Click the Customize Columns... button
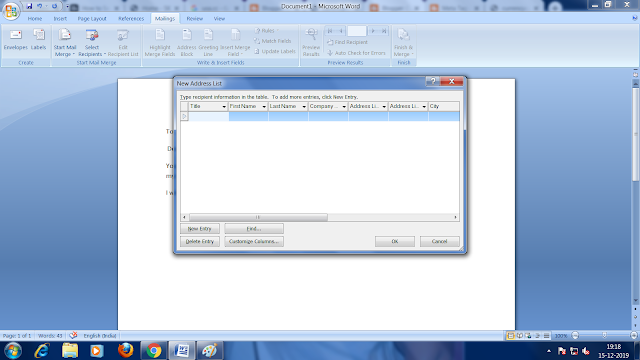 point(253,241)
